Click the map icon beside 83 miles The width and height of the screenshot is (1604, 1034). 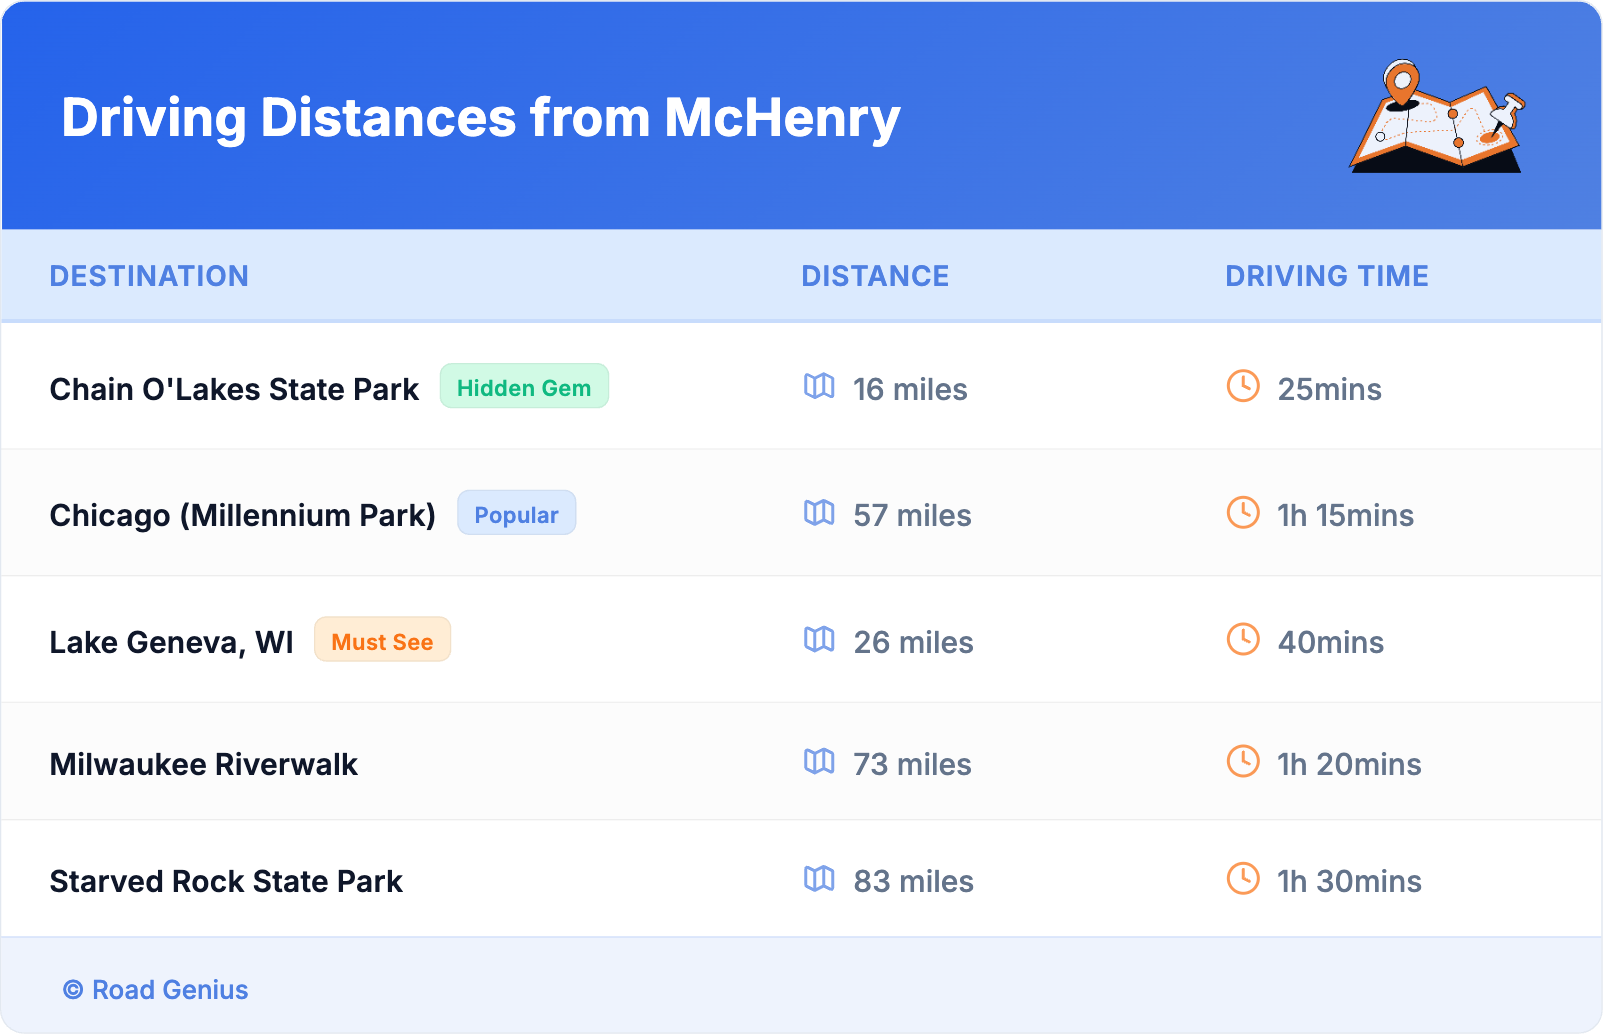click(819, 879)
